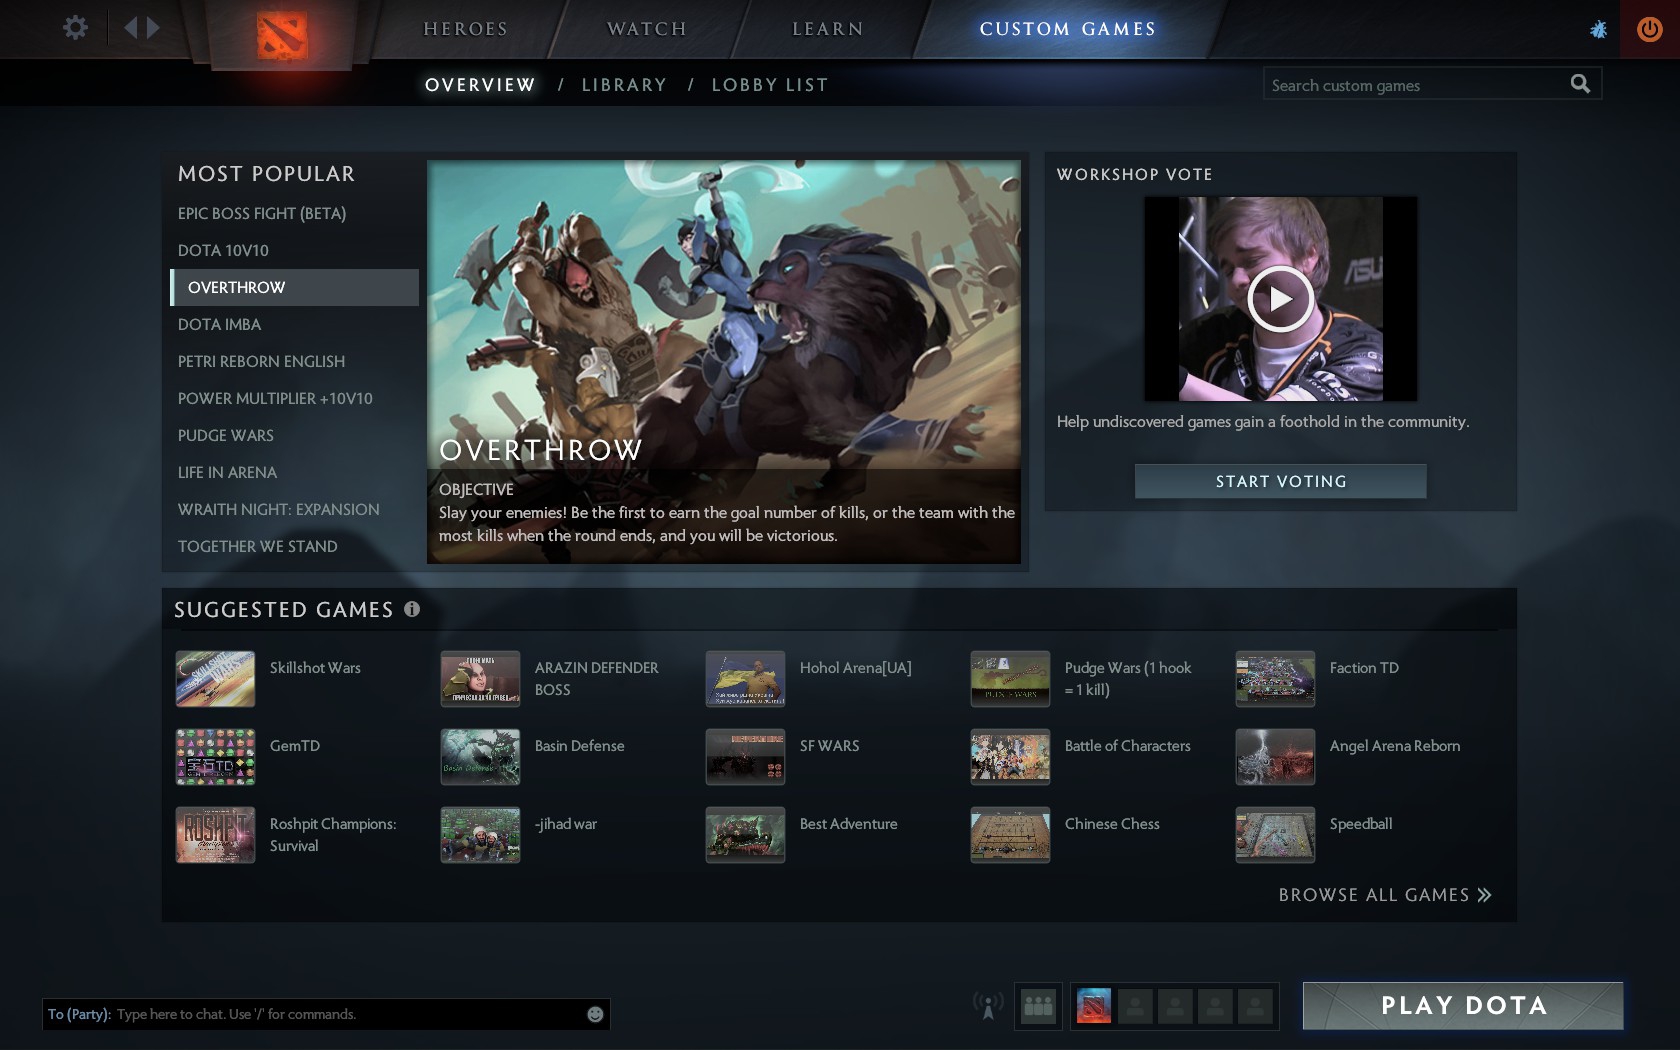The width and height of the screenshot is (1680, 1050).
Task: Click the Search custom games field
Action: coord(1410,85)
